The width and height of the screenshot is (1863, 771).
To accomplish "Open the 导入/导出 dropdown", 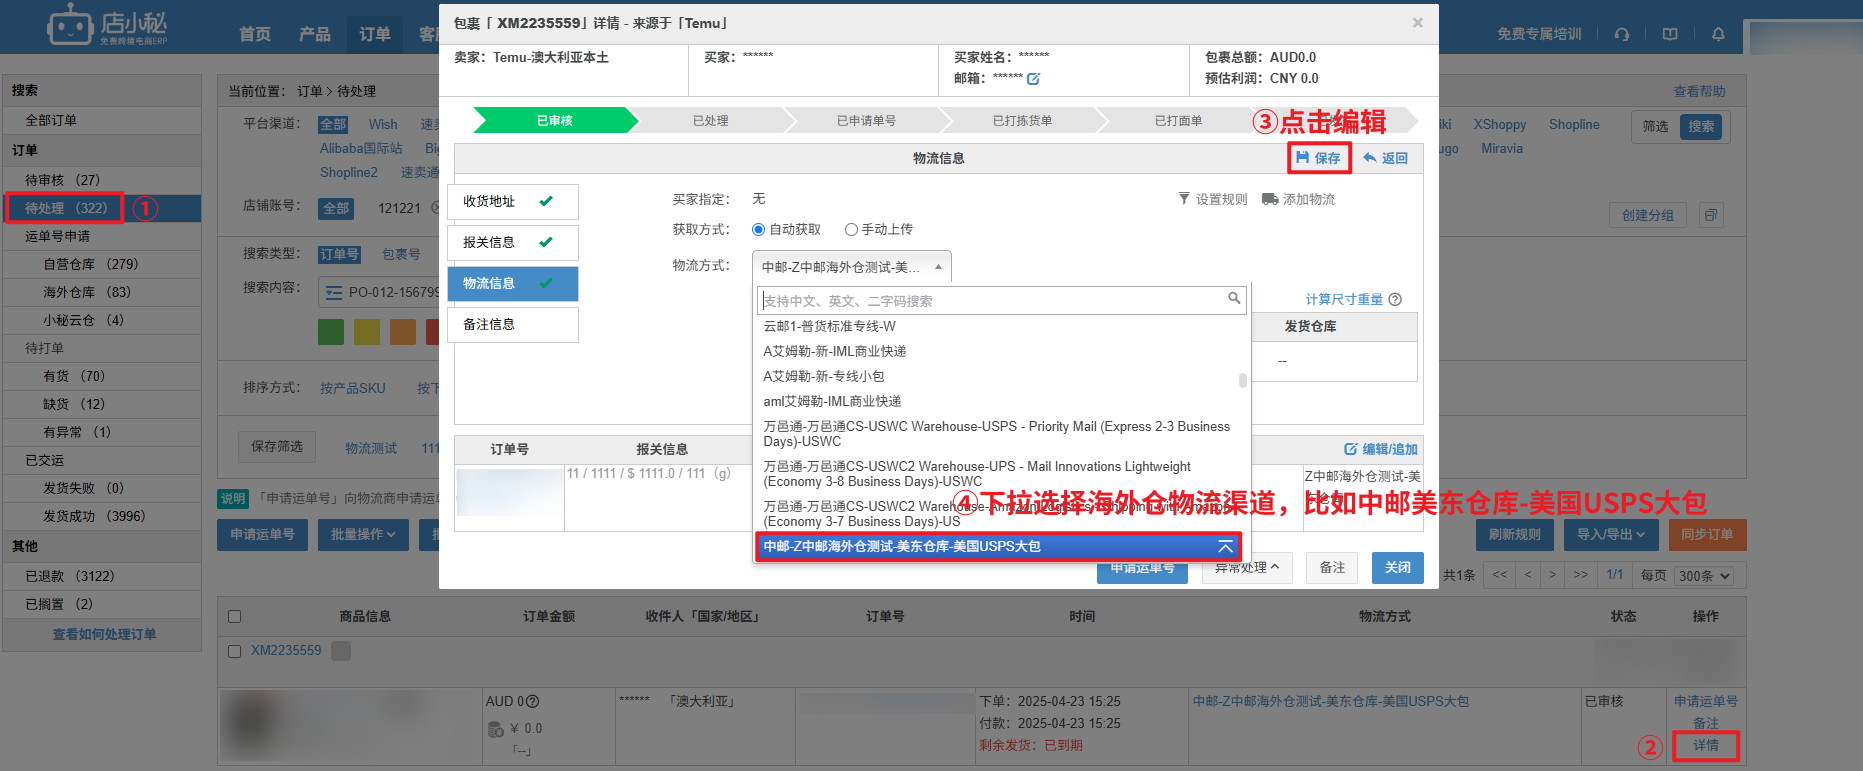I will coord(1612,535).
